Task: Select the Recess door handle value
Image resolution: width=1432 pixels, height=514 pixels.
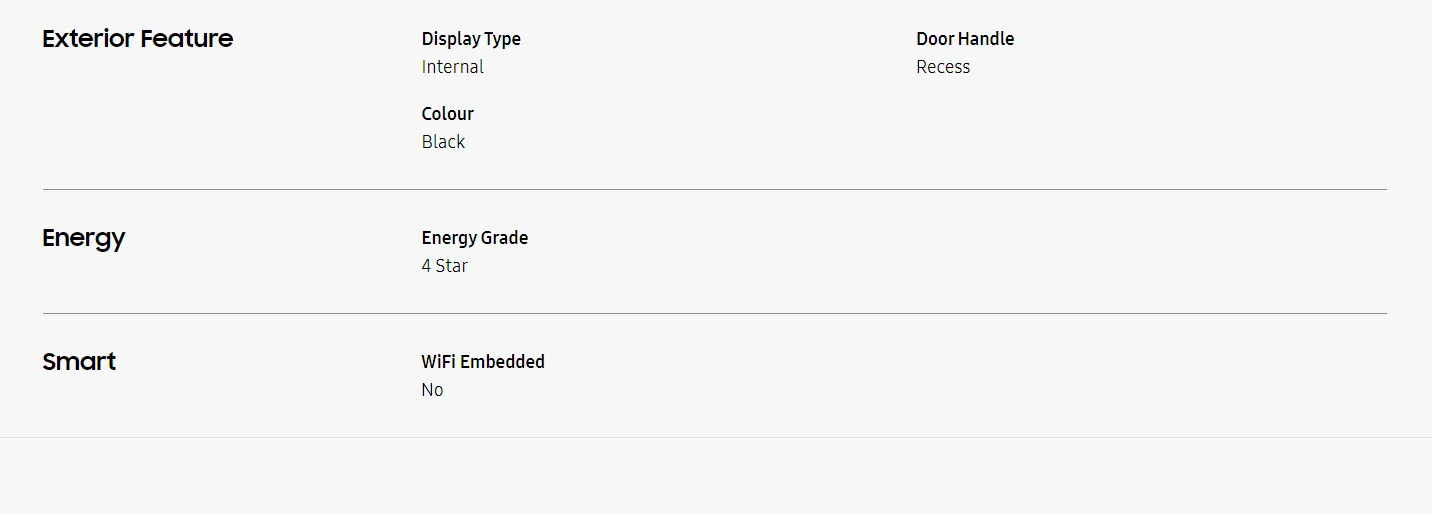Action: [x=943, y=67]
